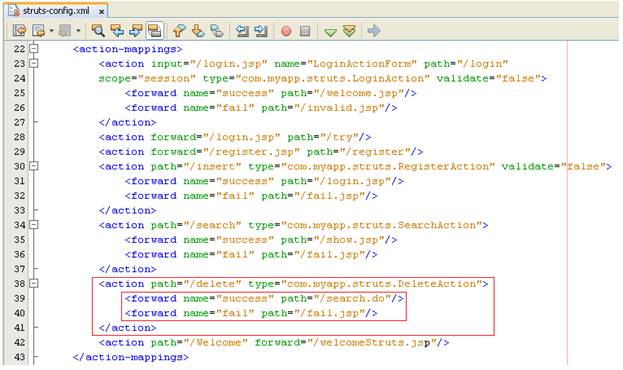The image size is (623, 370).
Task: Click "com.myapp.struts.LoginAction" type value
Action: (x=333, y=78)
